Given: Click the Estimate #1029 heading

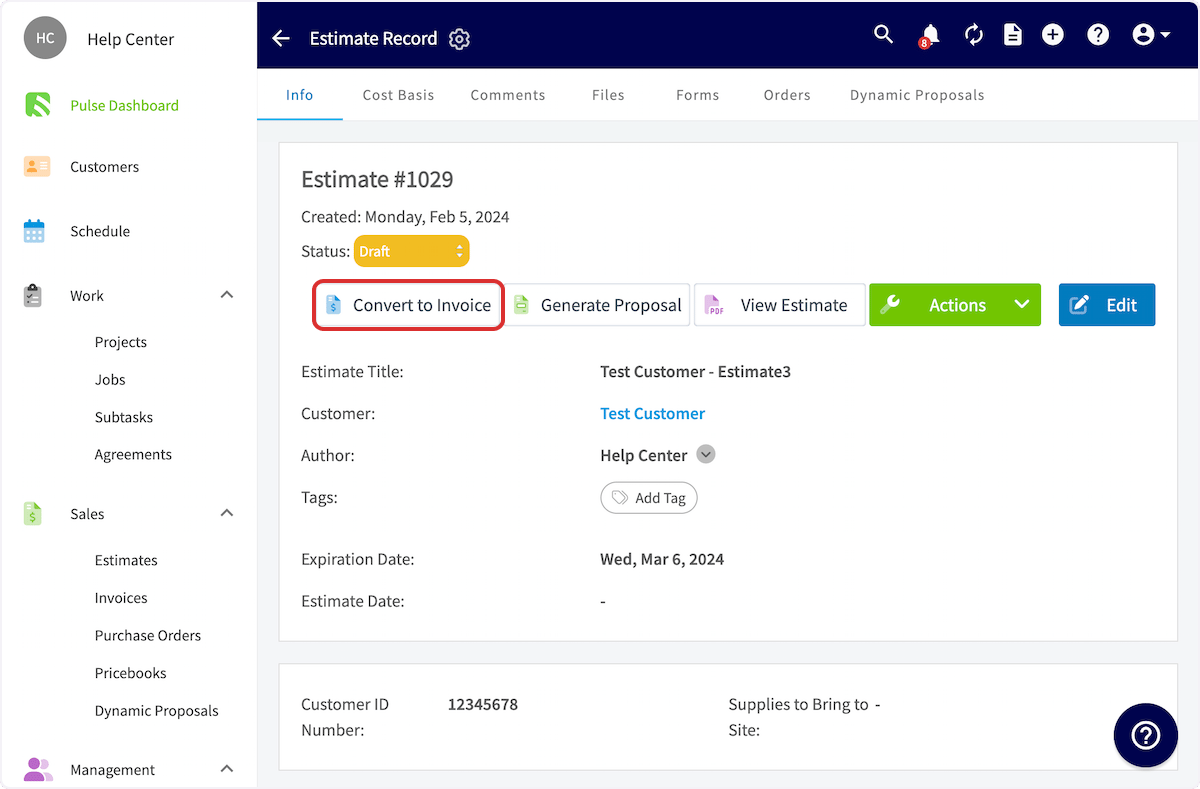Looking at the screenshot, I should point(377,180).
